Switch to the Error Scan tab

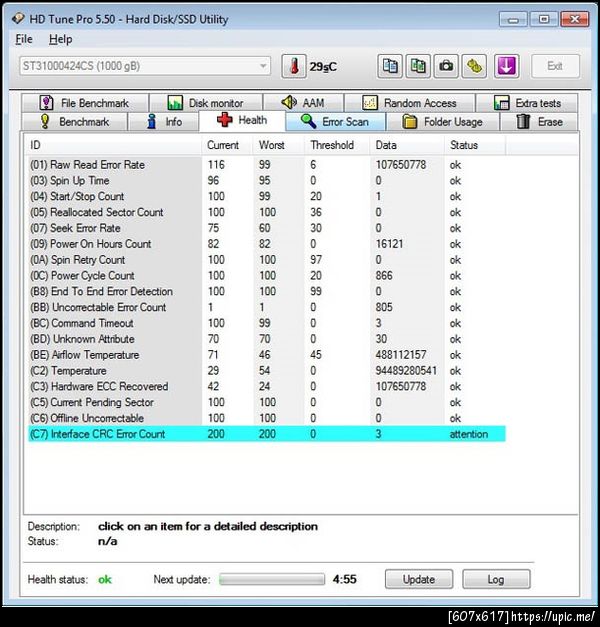(x=335, y=122)
